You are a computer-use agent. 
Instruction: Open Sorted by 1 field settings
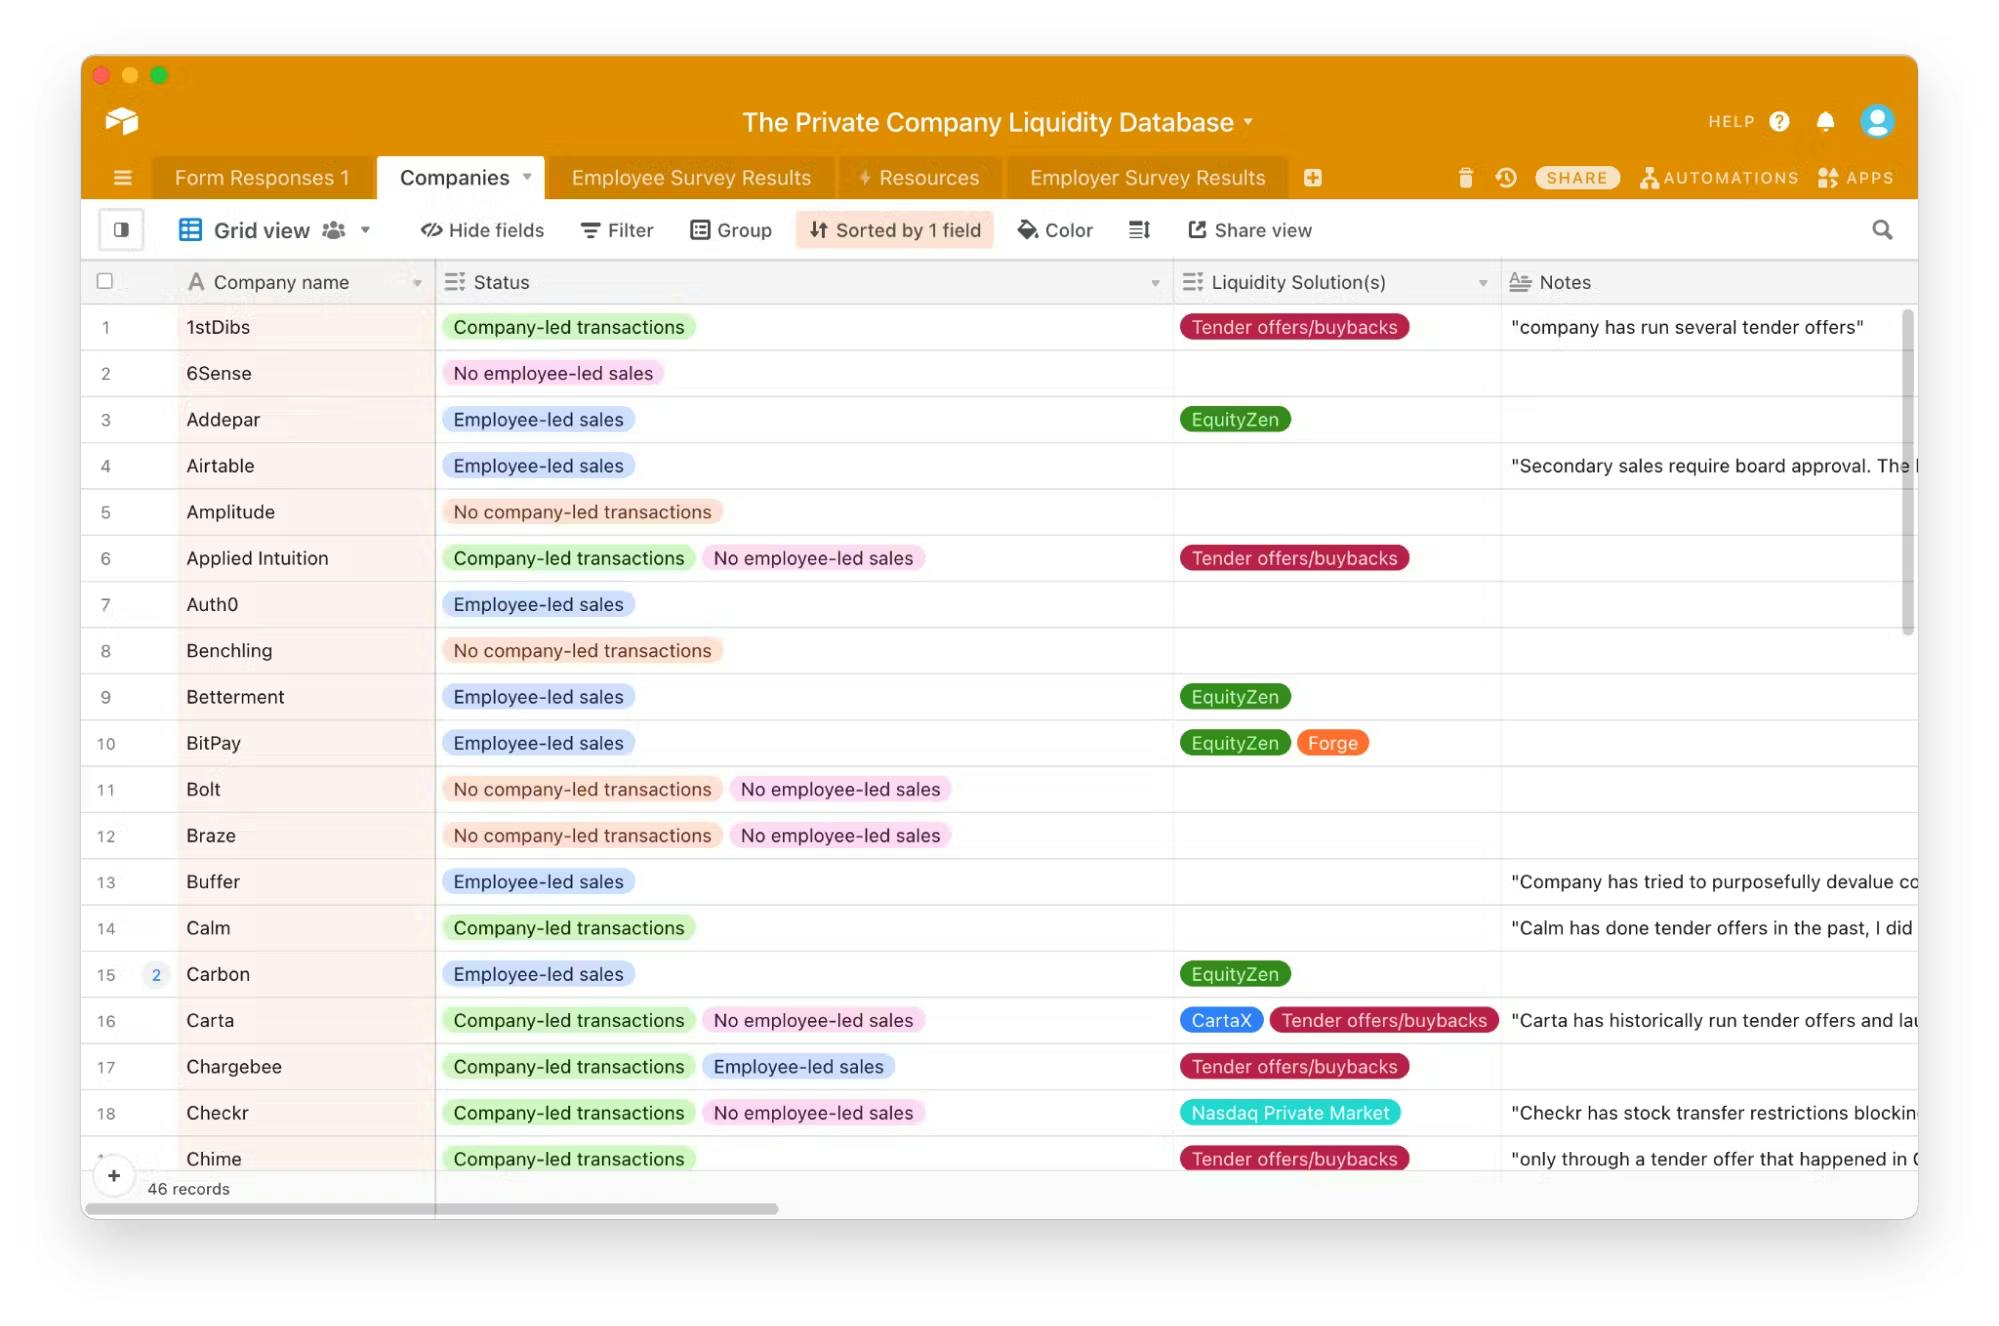[895, 230]
